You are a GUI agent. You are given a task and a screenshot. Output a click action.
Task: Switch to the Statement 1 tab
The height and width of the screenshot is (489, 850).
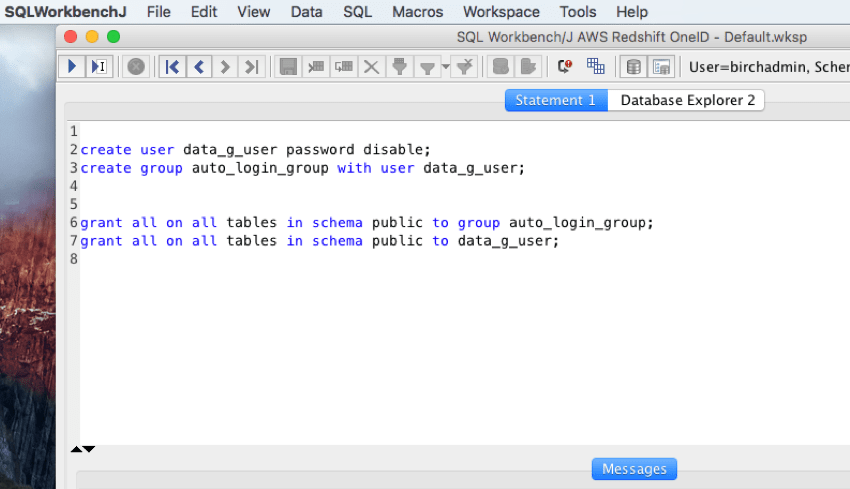(x=556, y=100)
